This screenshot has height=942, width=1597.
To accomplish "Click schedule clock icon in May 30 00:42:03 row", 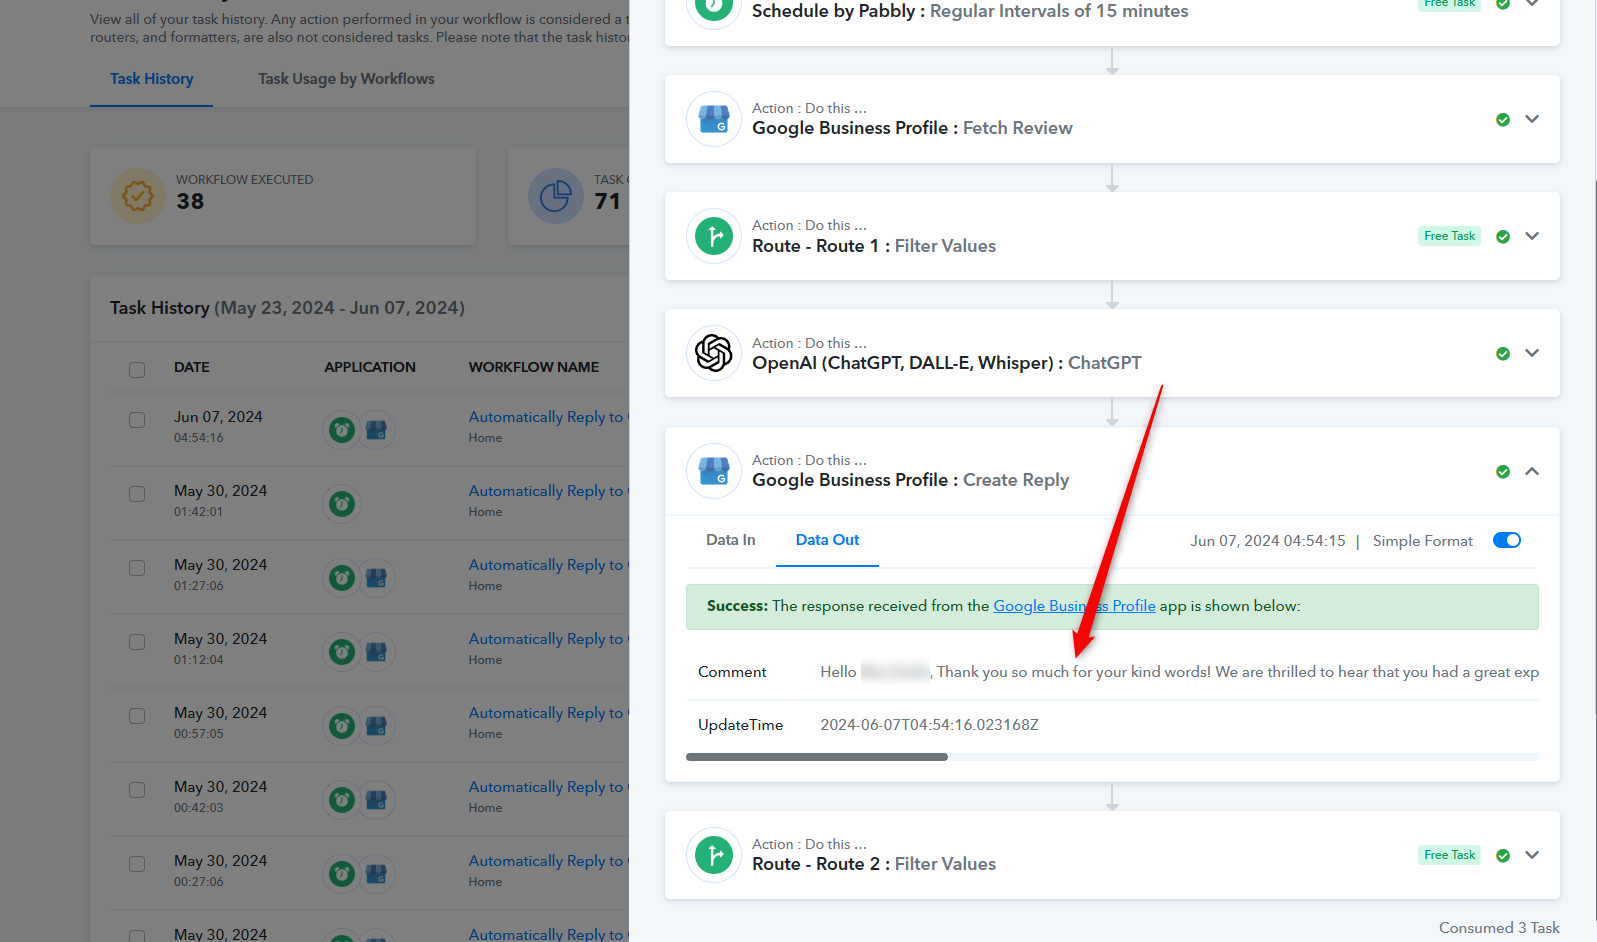I will tap(342, 800).
